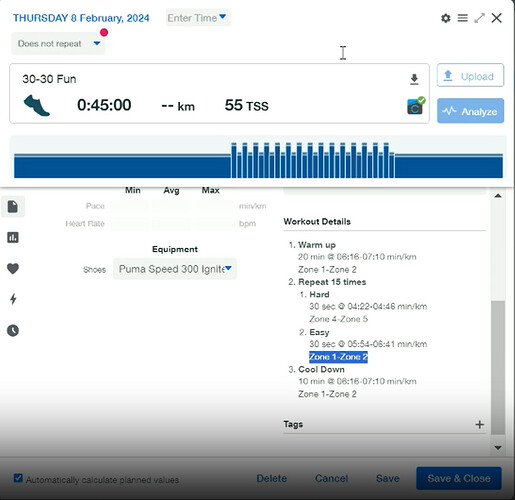The width and height of the screenshot is (515, 500).
Task: Open the bar chart sidebar icon
Action: (x=13, y=237)
